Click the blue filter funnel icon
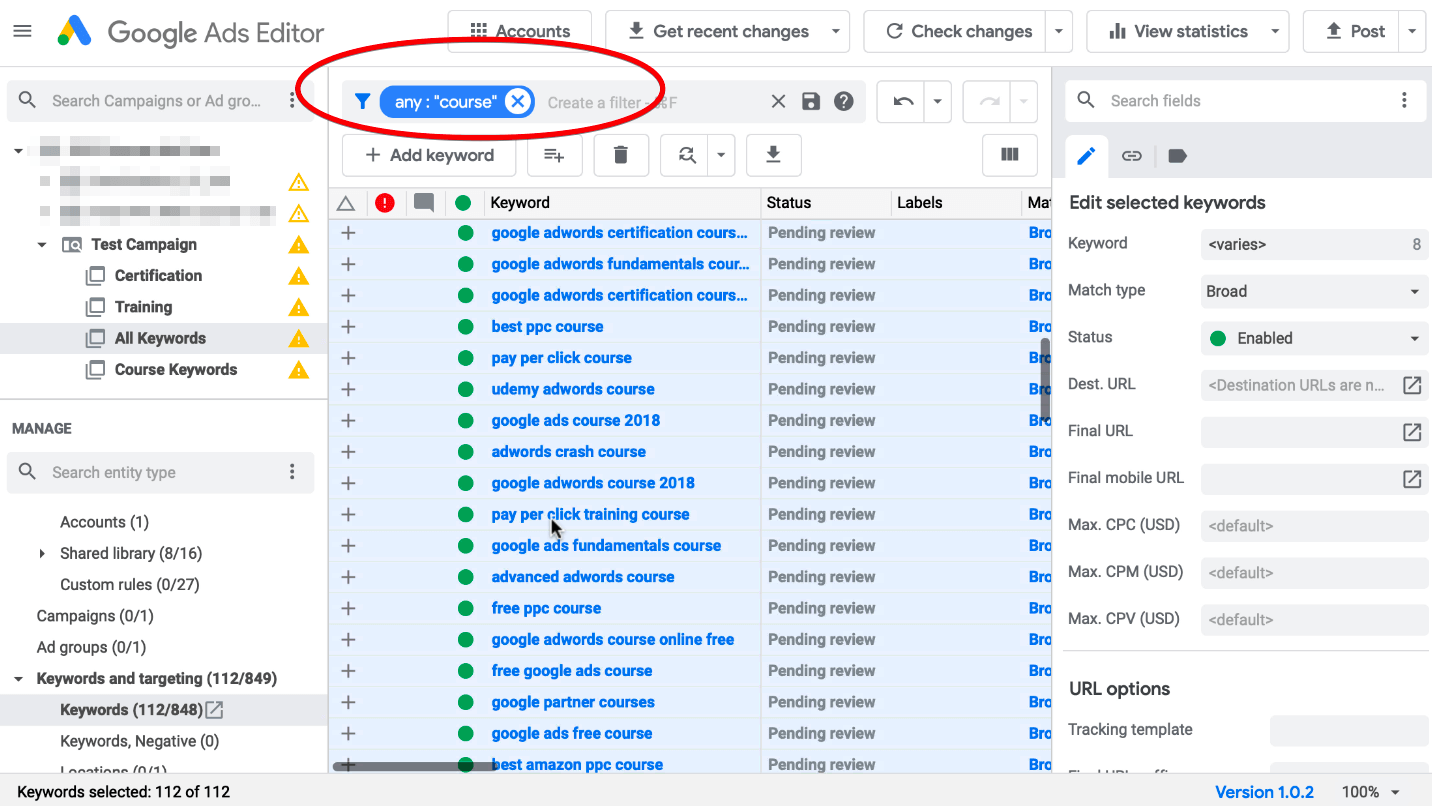This screenshot has width=1432, height=806. 363,101
